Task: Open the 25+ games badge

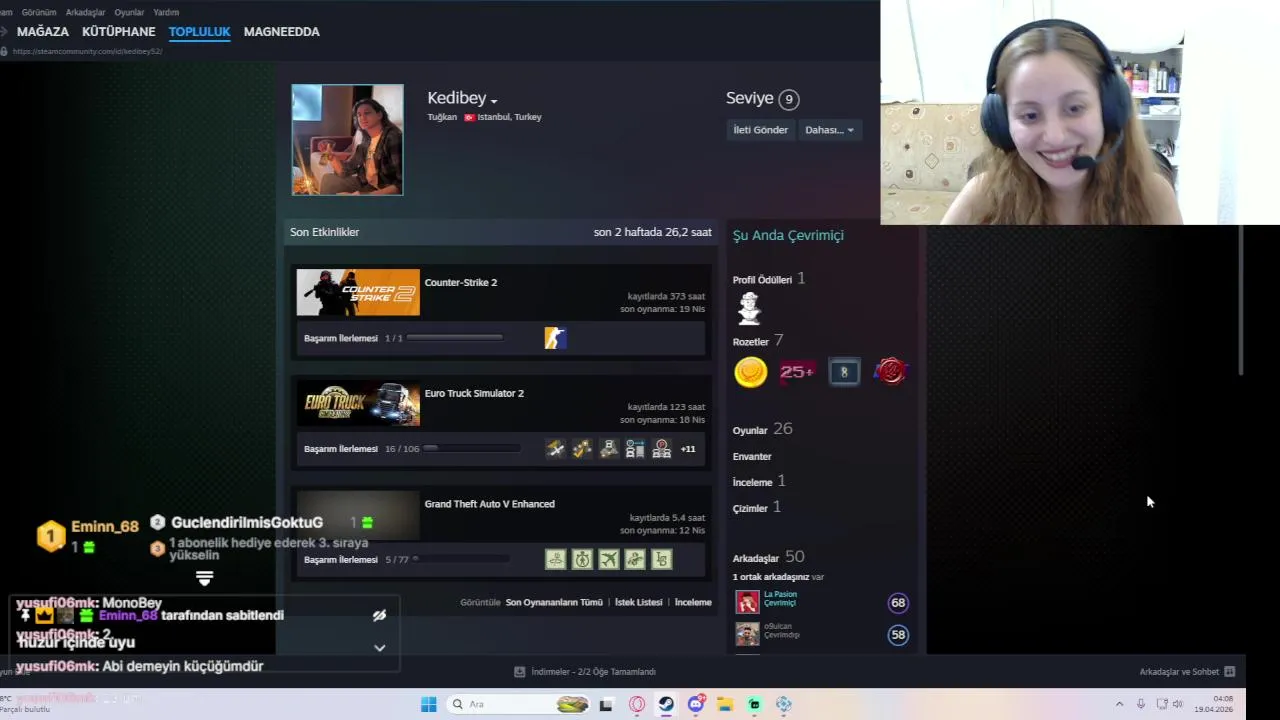Action: point(797,372)
